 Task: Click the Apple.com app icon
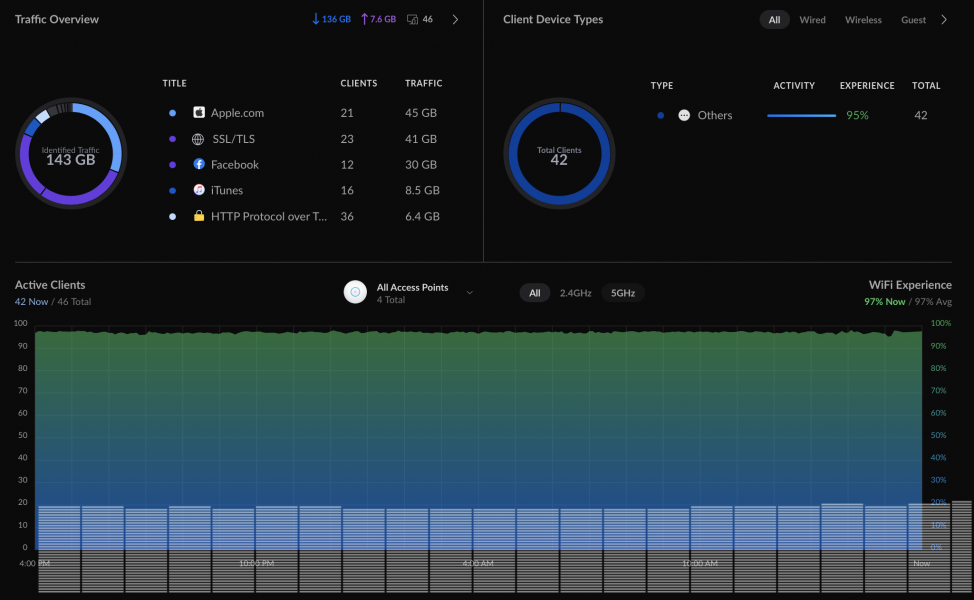click(199, 112)
